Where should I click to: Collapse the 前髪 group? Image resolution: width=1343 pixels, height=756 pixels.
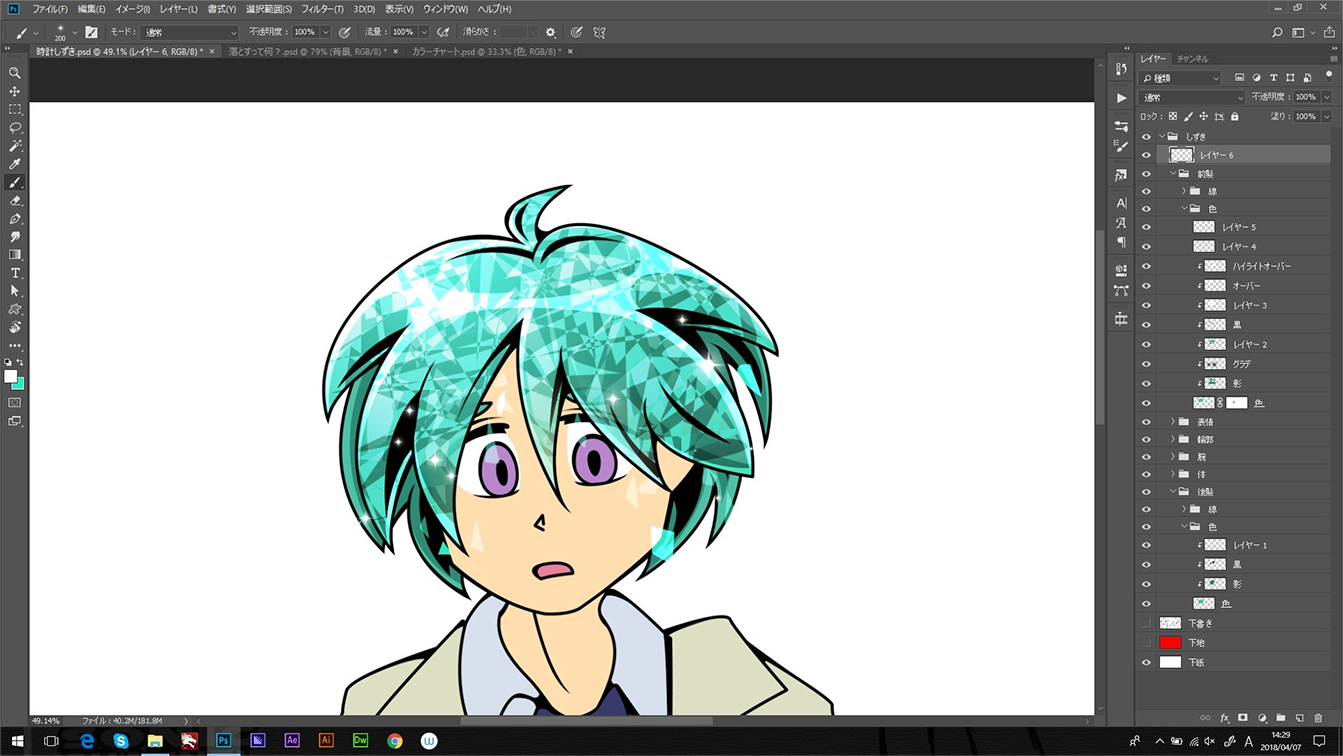[x=1173, y=174]
